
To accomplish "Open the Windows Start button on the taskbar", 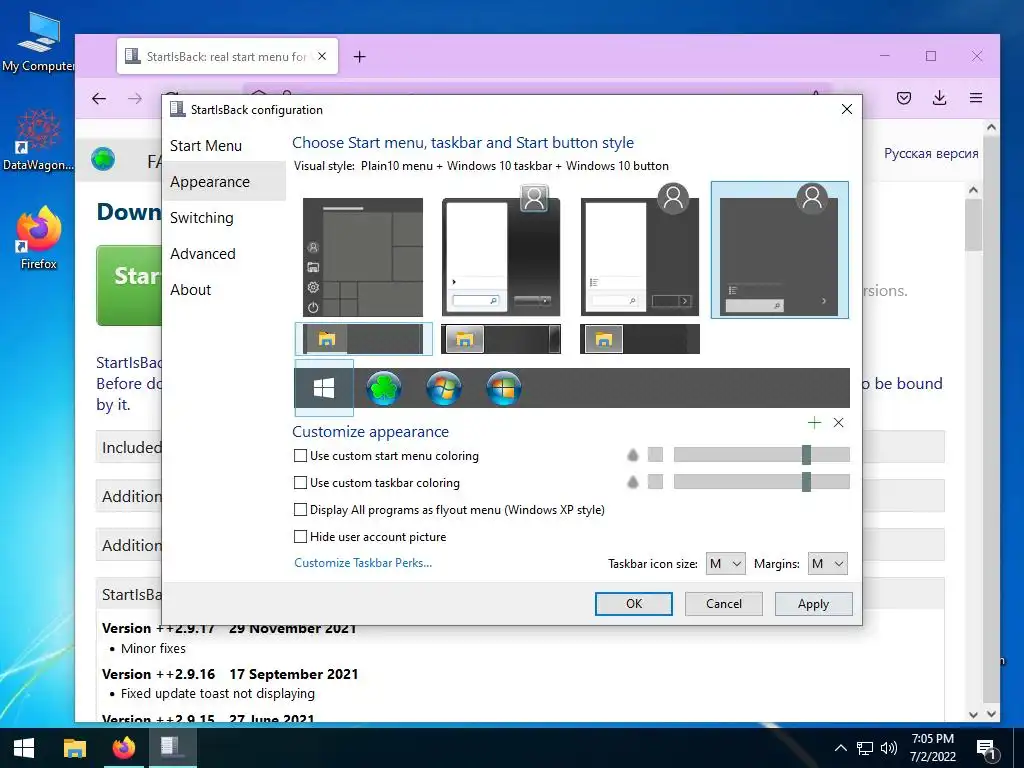I will point(24,748).
